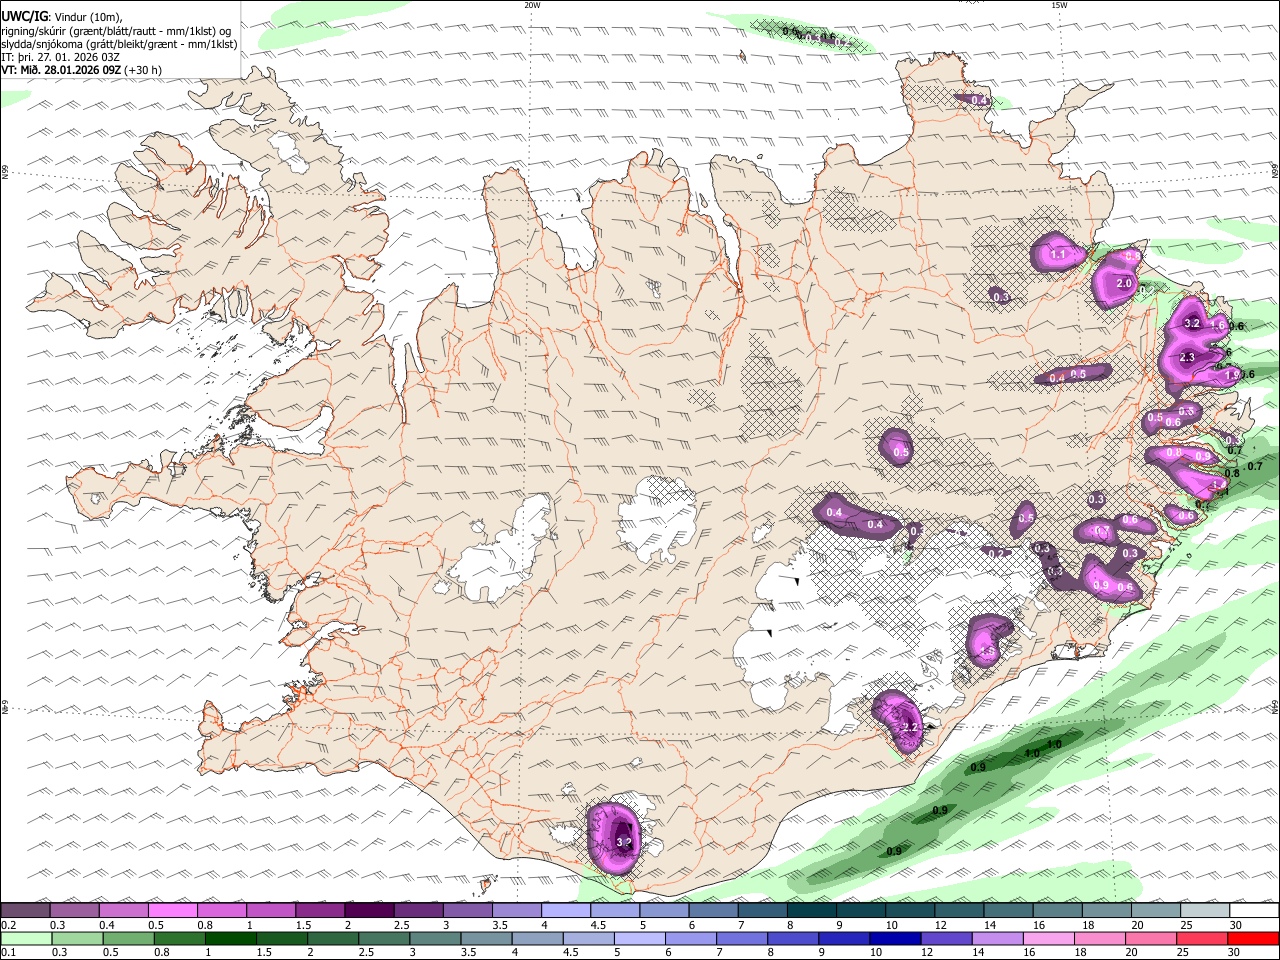1280x960 pixels.
Task: Click the '0.2' label on the upper scale
Action: click(x=8, y=925)
